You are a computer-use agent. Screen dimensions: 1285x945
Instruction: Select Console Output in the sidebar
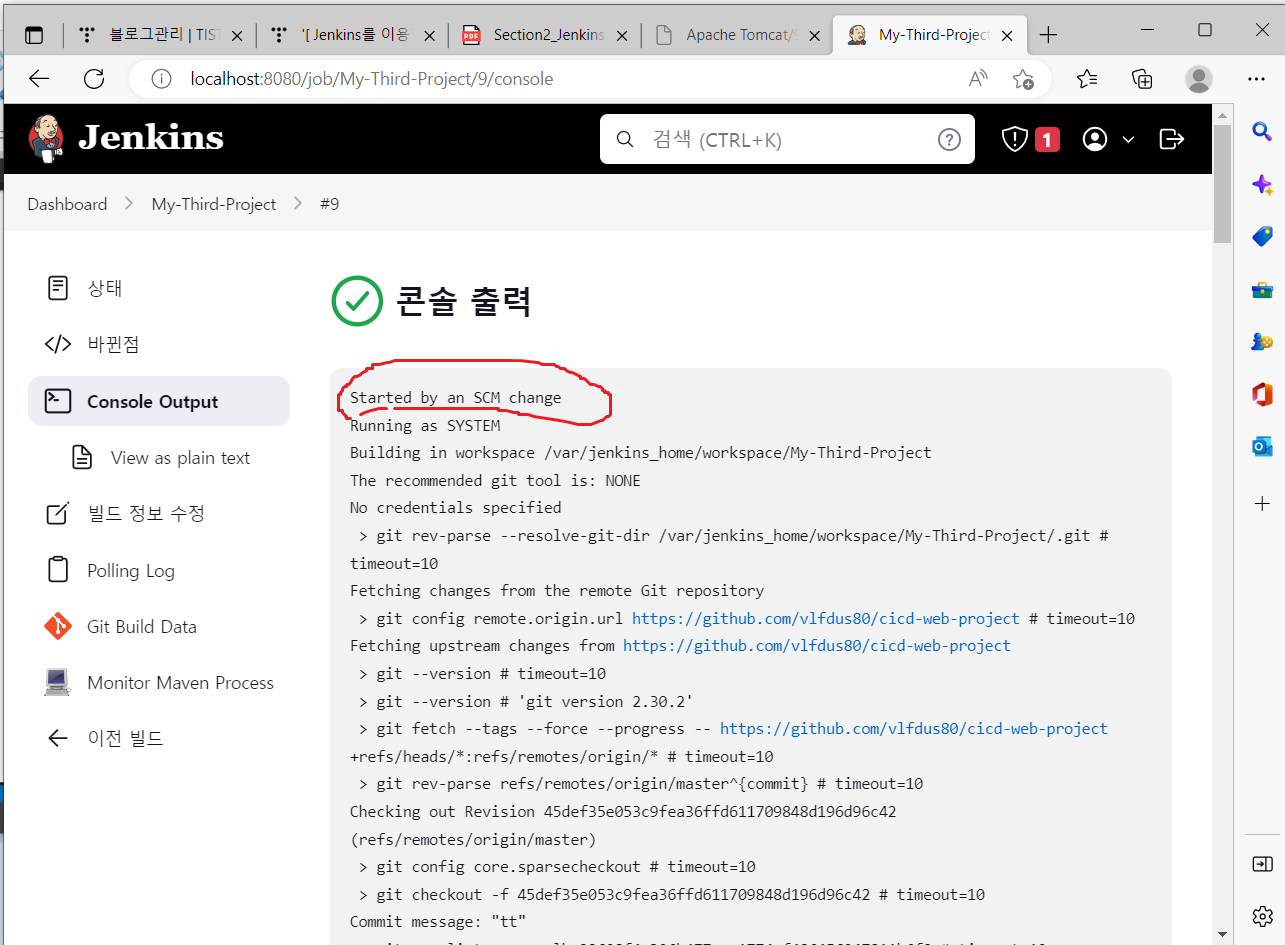(159, 401)
